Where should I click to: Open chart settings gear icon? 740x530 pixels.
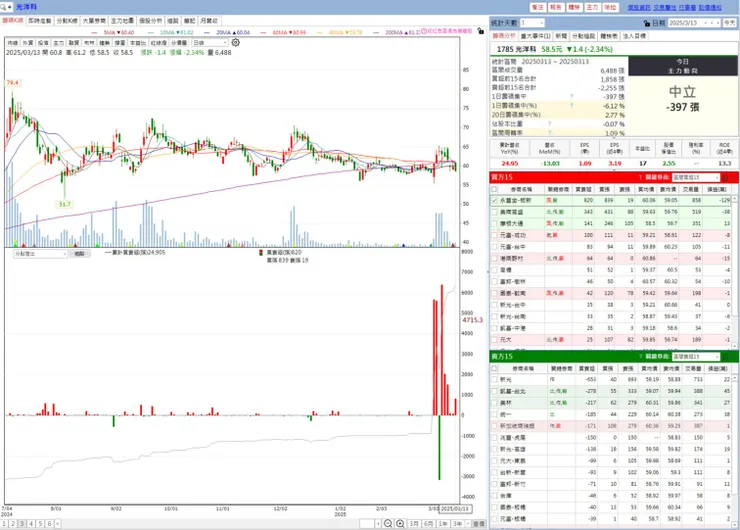tap(235, 42)
